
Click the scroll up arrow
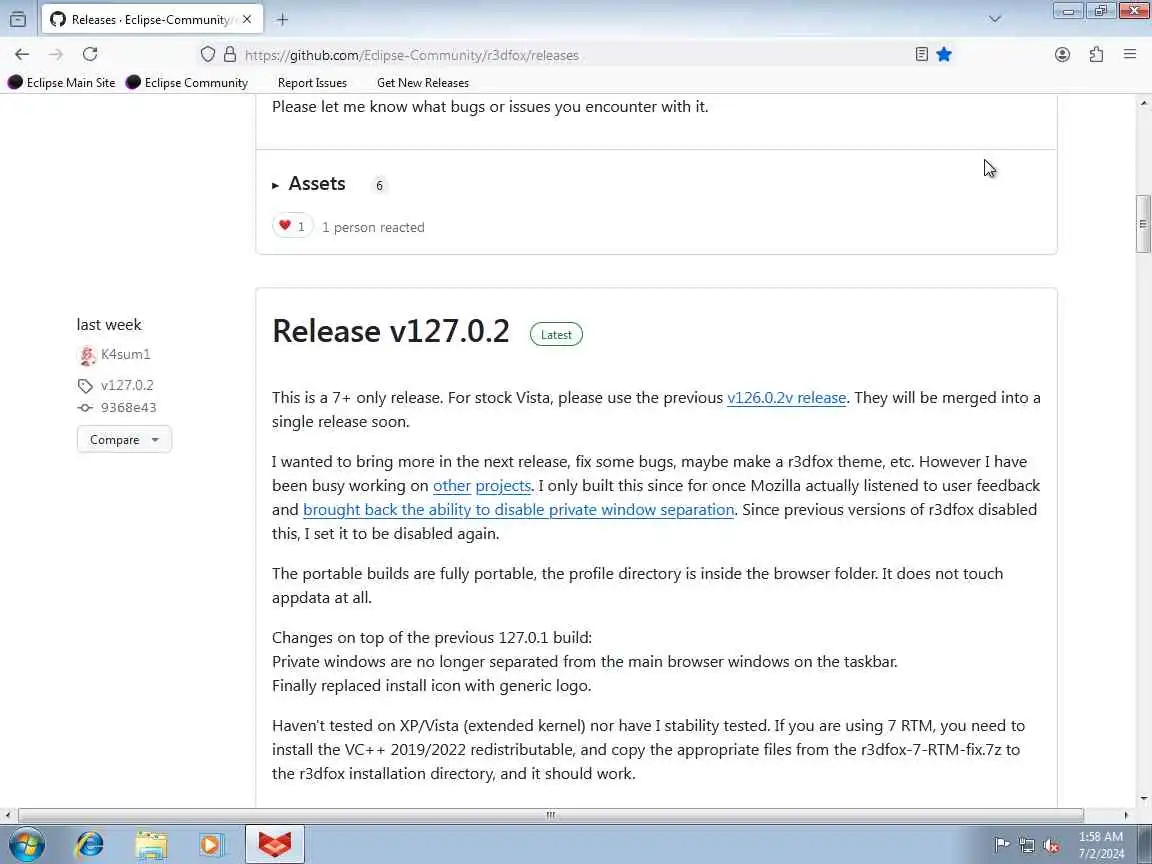pyautogui.click(x=1143, y=104)
